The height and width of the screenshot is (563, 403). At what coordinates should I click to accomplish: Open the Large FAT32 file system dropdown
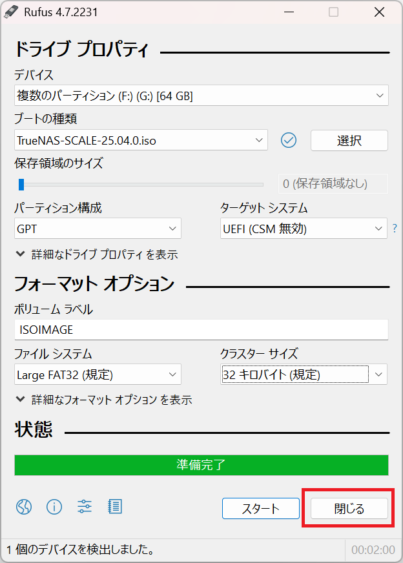[x=98, y=374]
